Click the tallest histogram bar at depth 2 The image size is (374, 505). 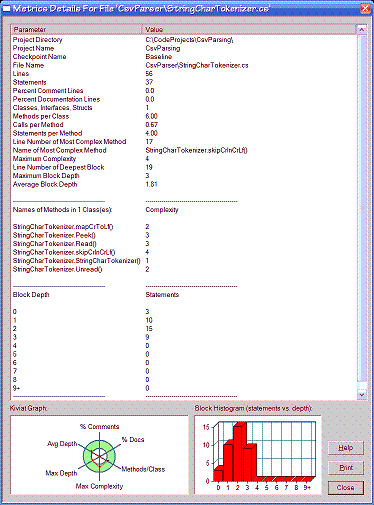pos(239,452)
